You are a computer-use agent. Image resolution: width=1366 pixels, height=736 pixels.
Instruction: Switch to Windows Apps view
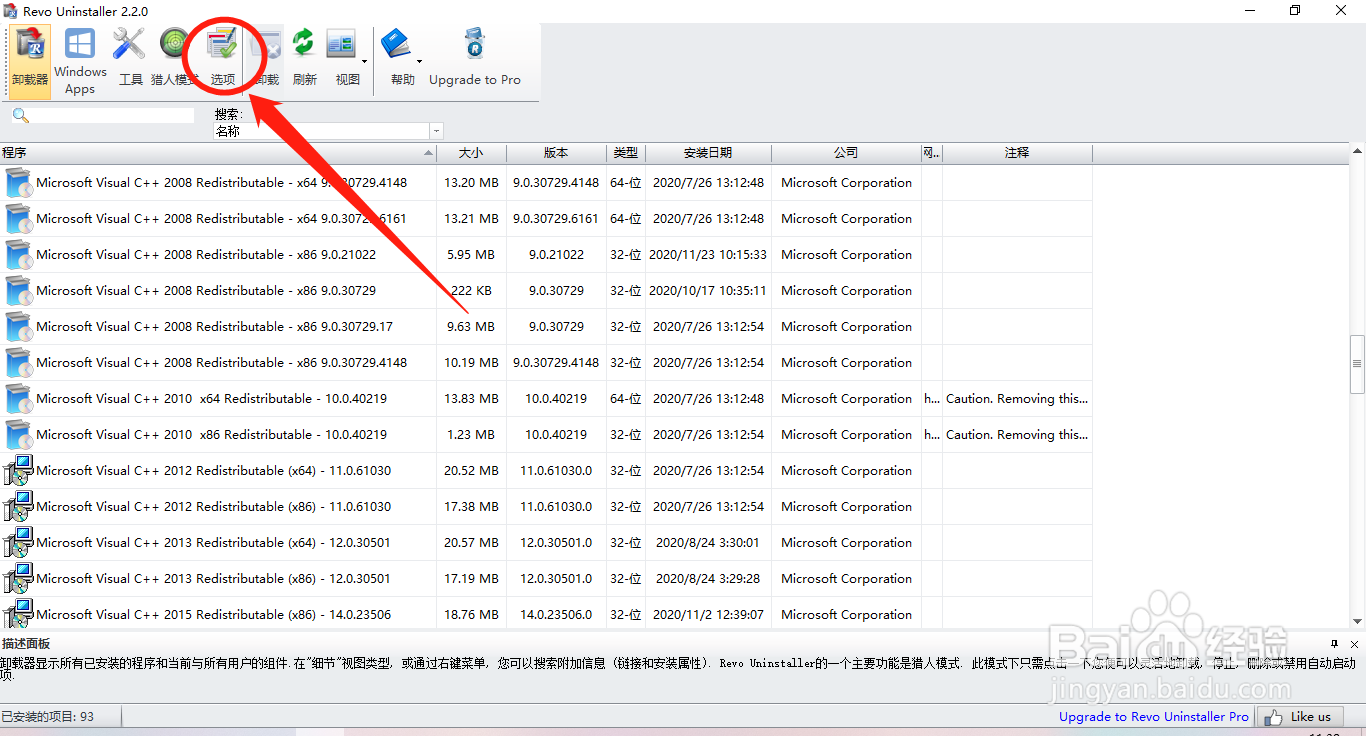pyautogui.click(x=80, y=61)
